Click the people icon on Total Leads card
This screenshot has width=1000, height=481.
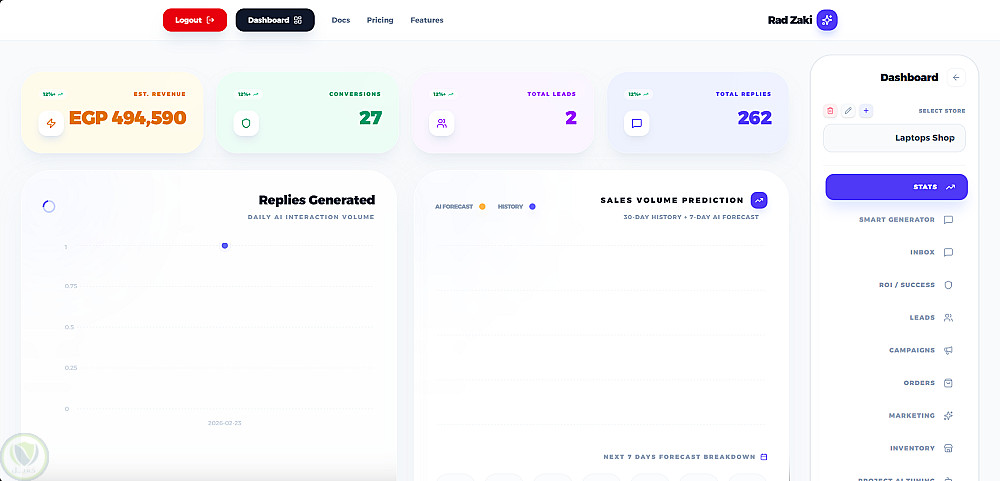441,123
